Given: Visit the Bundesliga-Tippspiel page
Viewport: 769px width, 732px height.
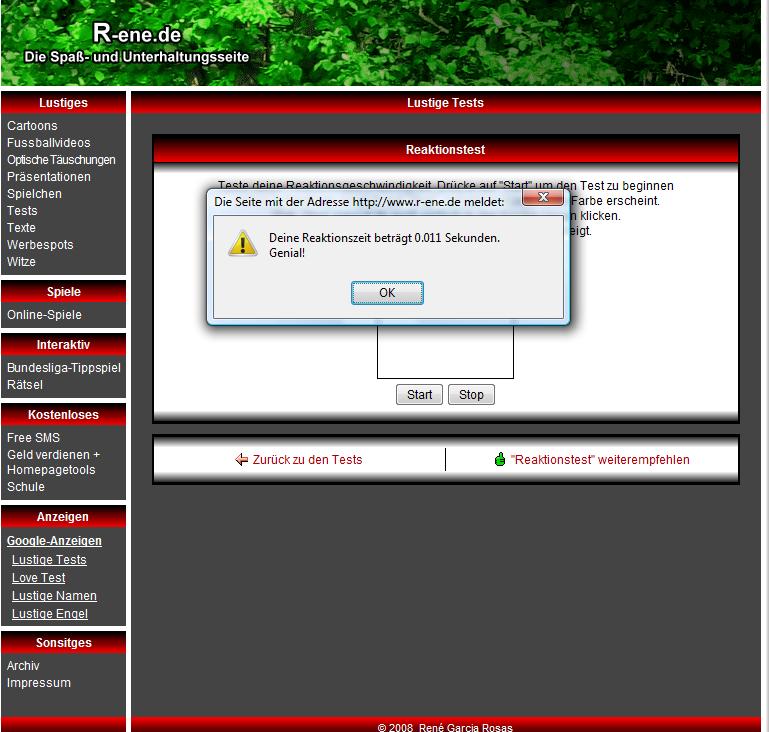Looking at the screenshot, I should coord(63,368).
